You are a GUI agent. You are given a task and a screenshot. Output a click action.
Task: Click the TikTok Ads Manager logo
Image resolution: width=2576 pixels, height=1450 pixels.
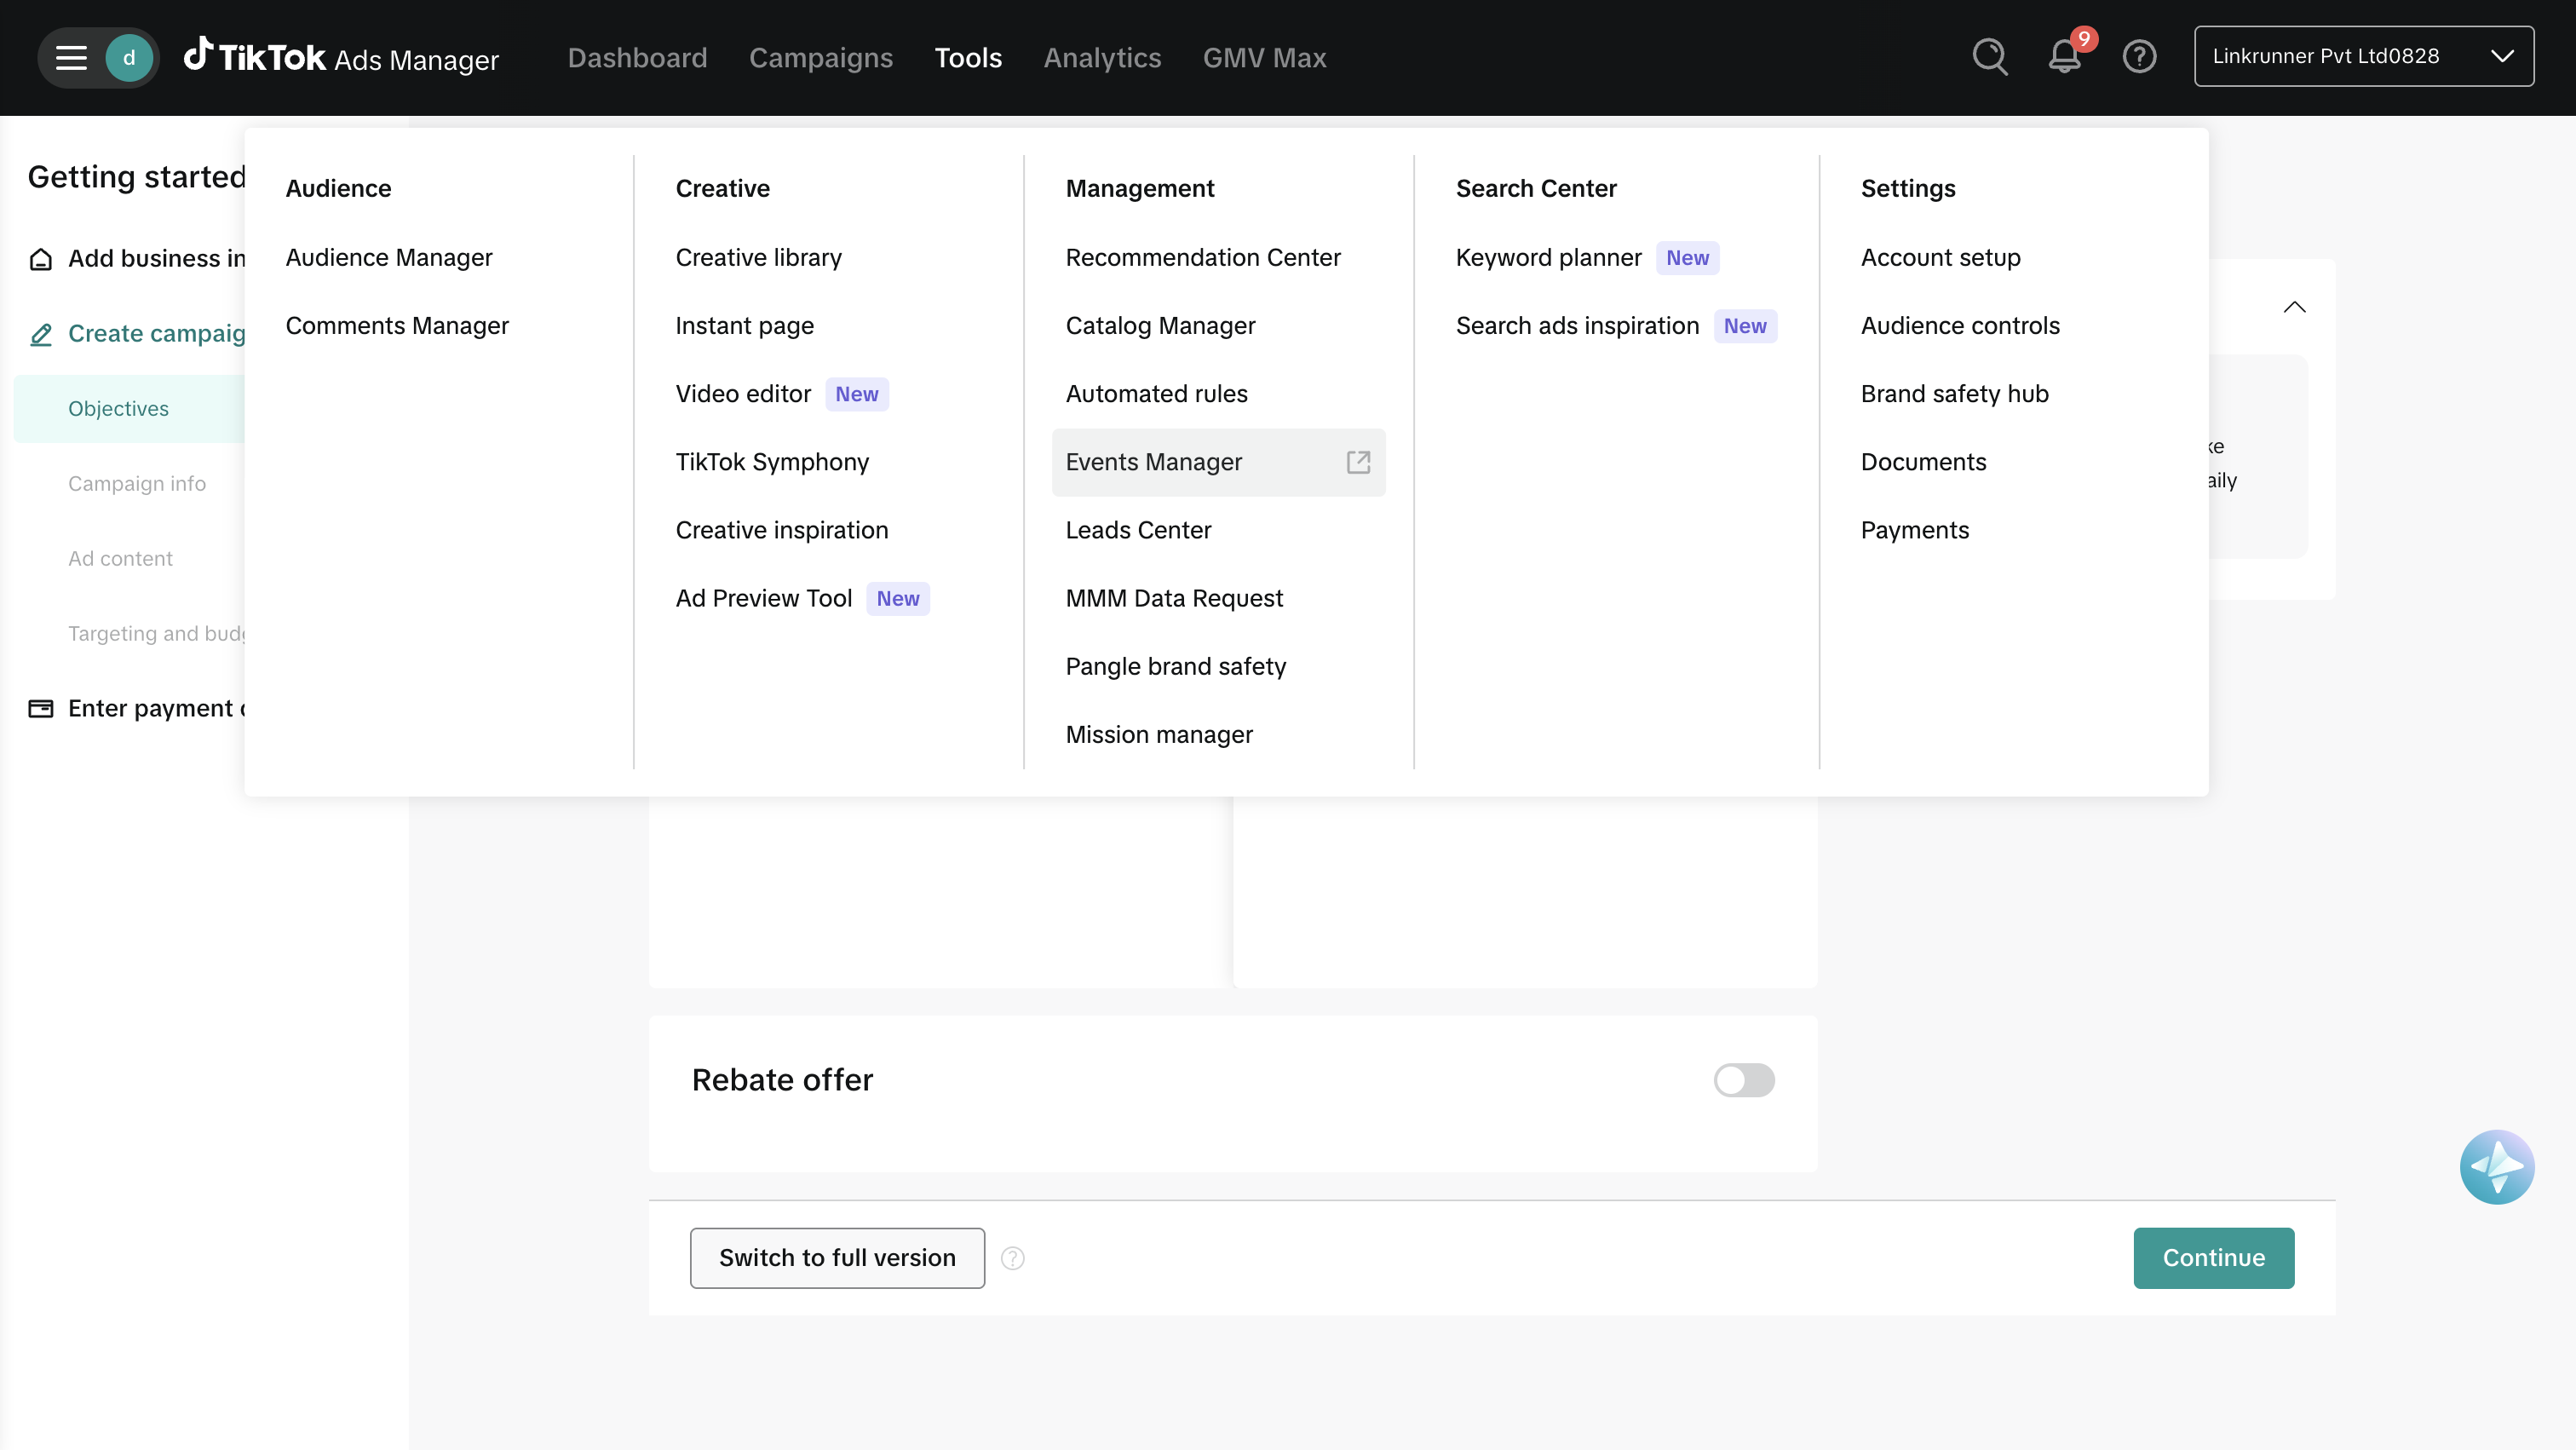(x=341, y=57)
